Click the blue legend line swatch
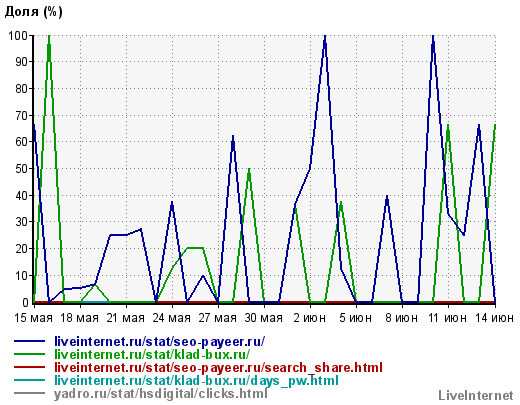The image size is (520, 405). [x=29, y=341]
